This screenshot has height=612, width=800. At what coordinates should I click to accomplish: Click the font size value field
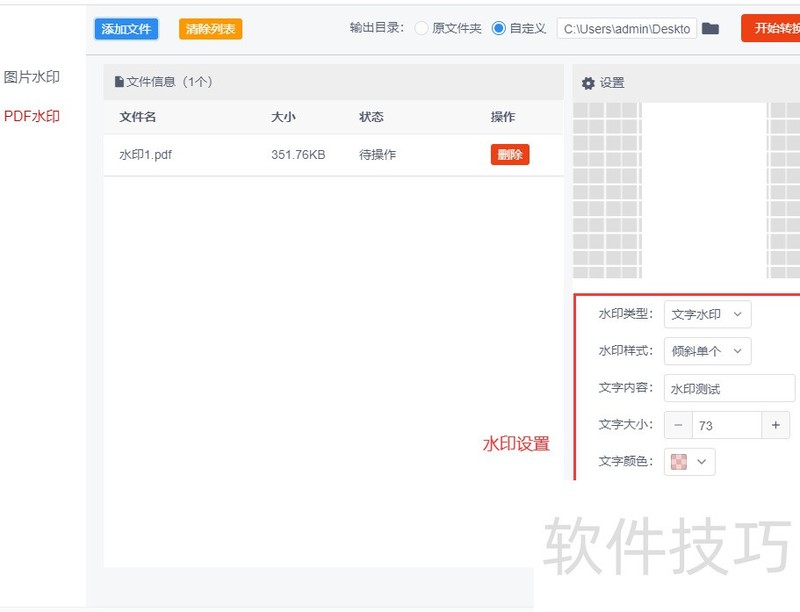coord(726,425)
